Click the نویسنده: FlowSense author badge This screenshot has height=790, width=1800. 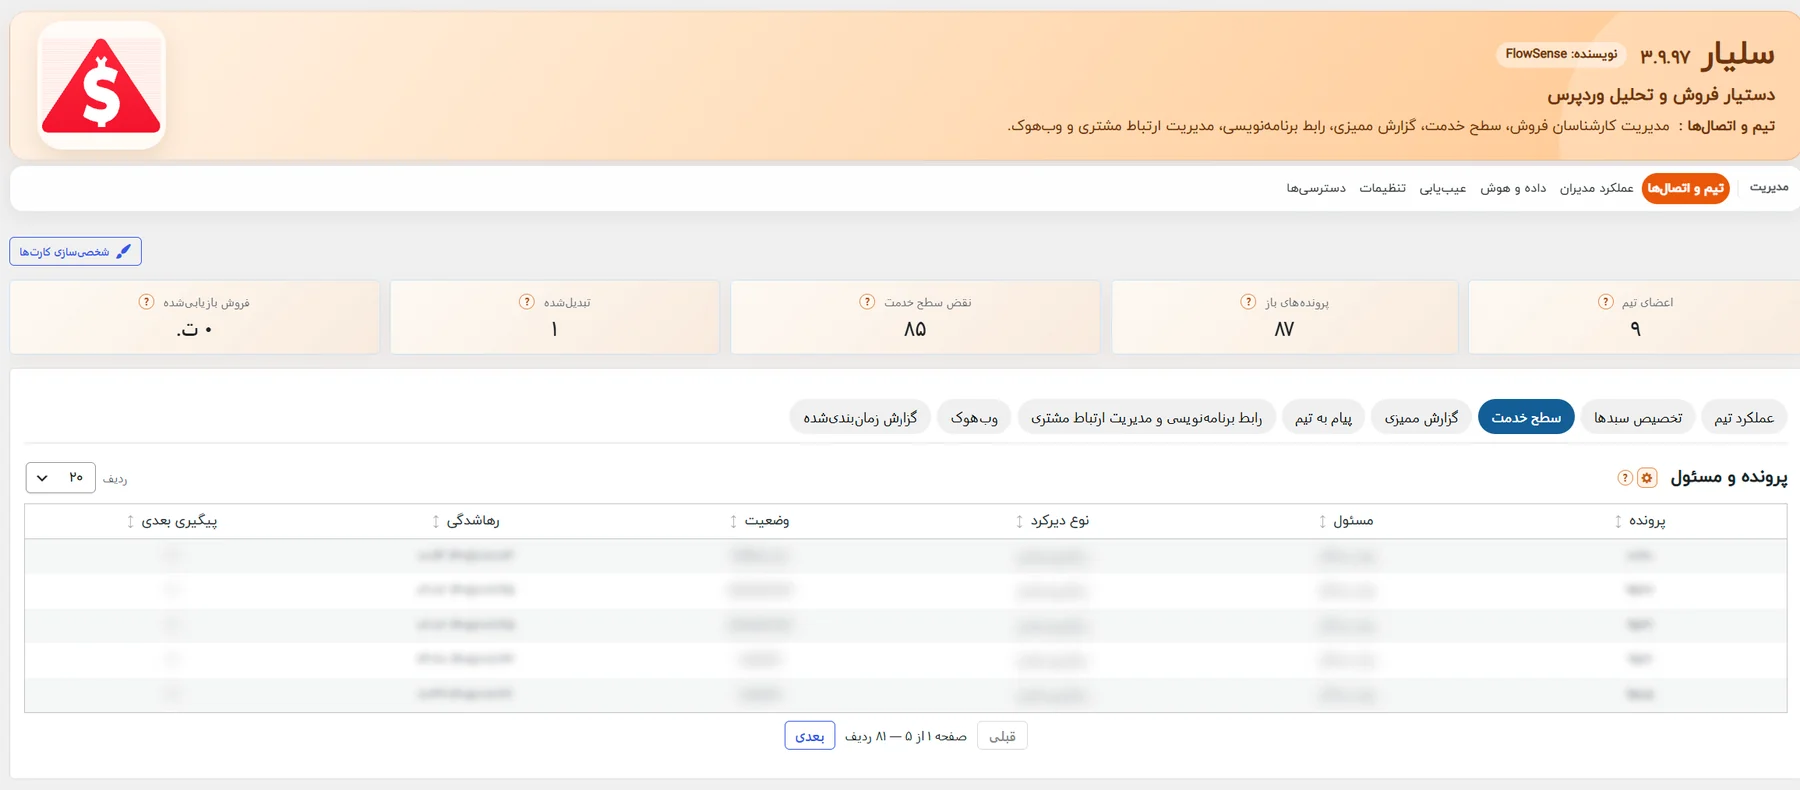[1561, 54]
